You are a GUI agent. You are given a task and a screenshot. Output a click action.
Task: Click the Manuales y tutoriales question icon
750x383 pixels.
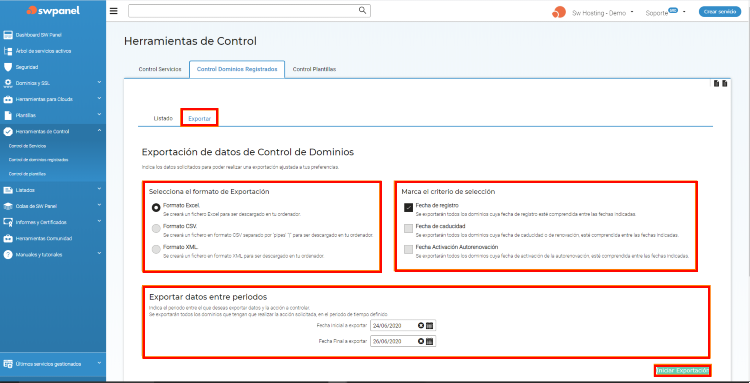(x=8, y=254)
